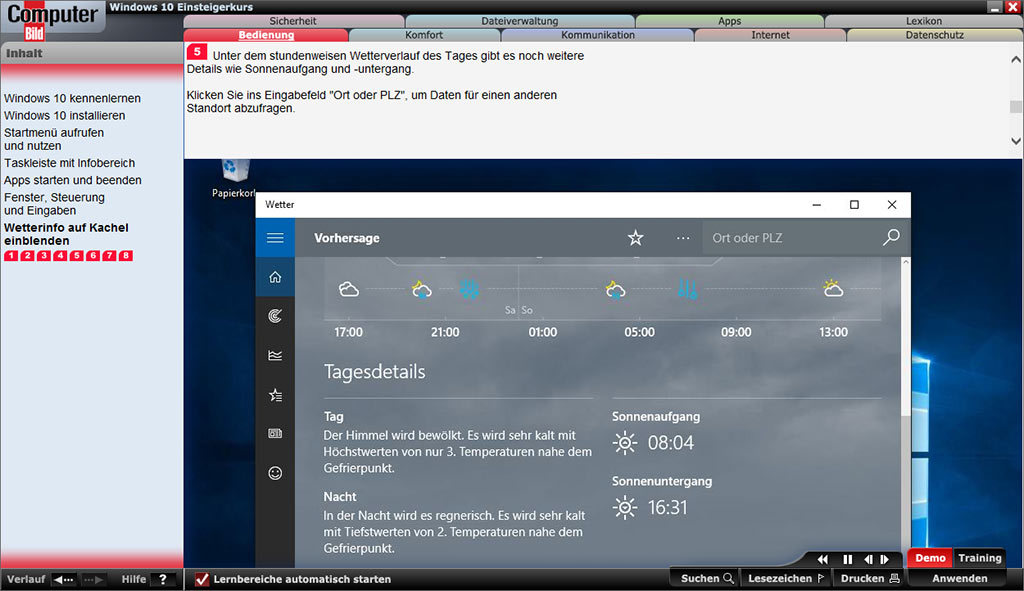The image size is (1024, 591).
Task: Open Lesezeichen bookmarks
Action: 786,579
